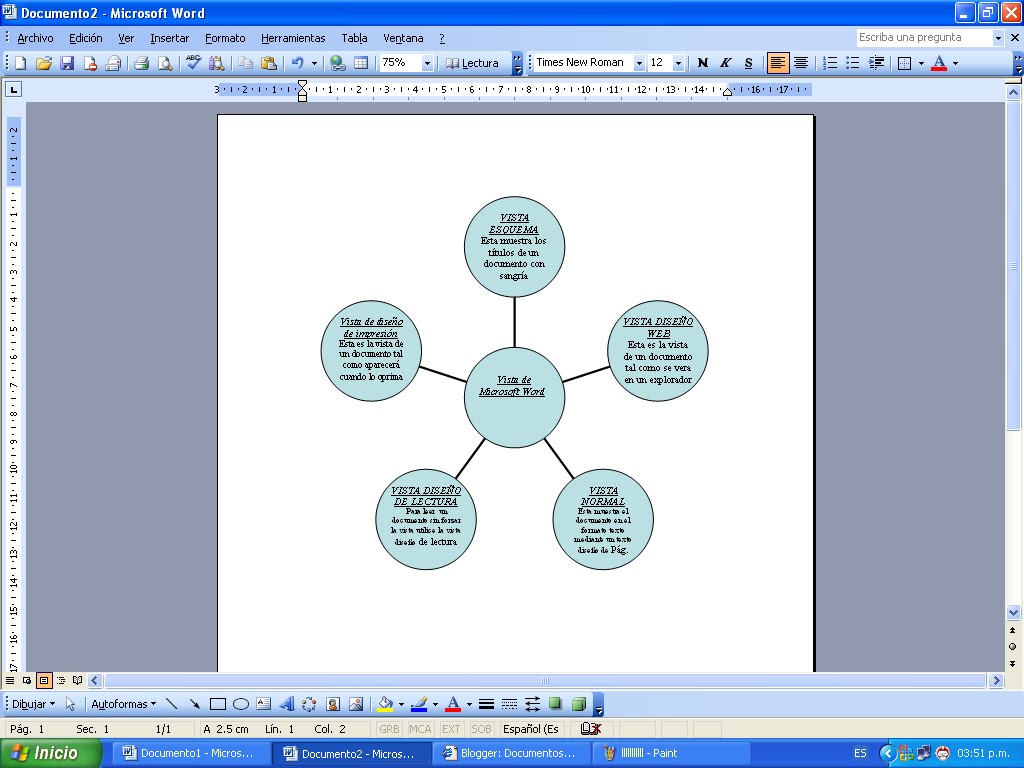This screenshot has width=1024, height=768.
Task: Run spelling and grammar check
Action: pyautogui.click(x=193, y=63)
